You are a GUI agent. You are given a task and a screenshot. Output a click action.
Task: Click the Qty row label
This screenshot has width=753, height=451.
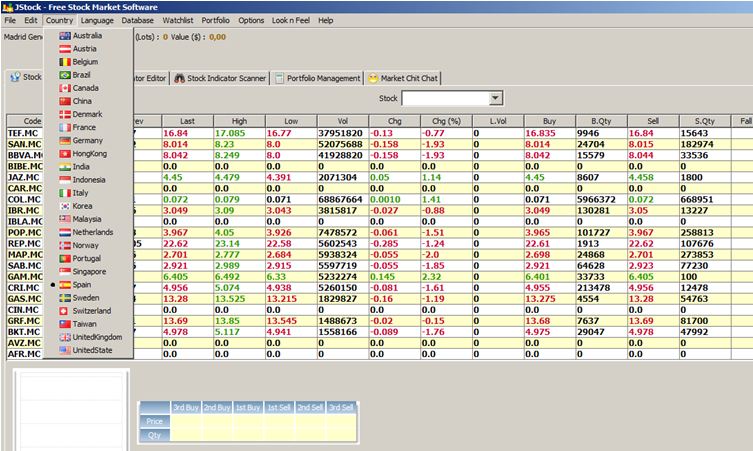[x=155, y=435]
